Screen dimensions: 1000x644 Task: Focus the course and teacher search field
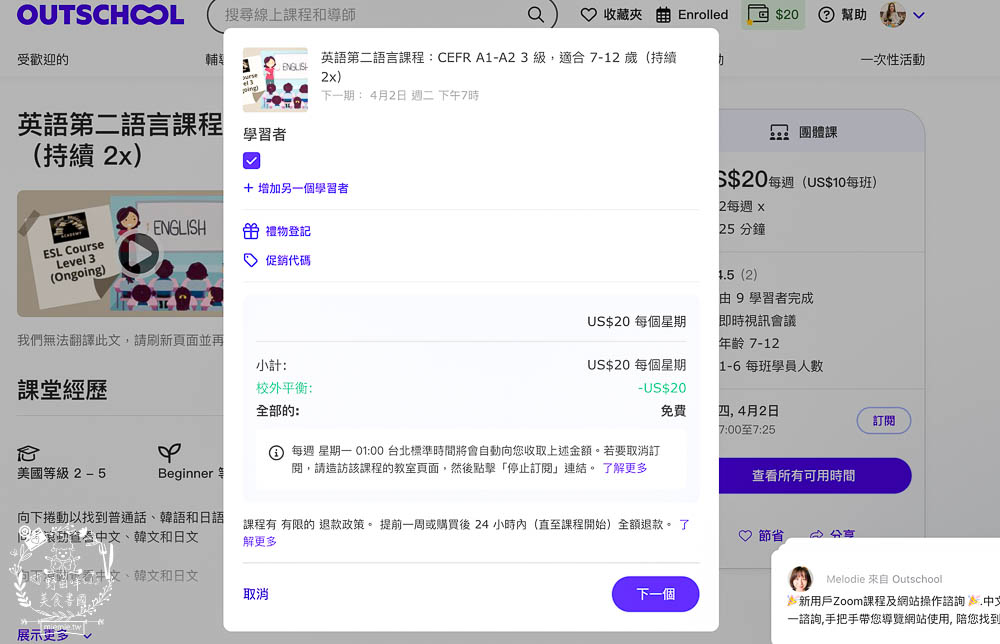[x=382, y=15]
